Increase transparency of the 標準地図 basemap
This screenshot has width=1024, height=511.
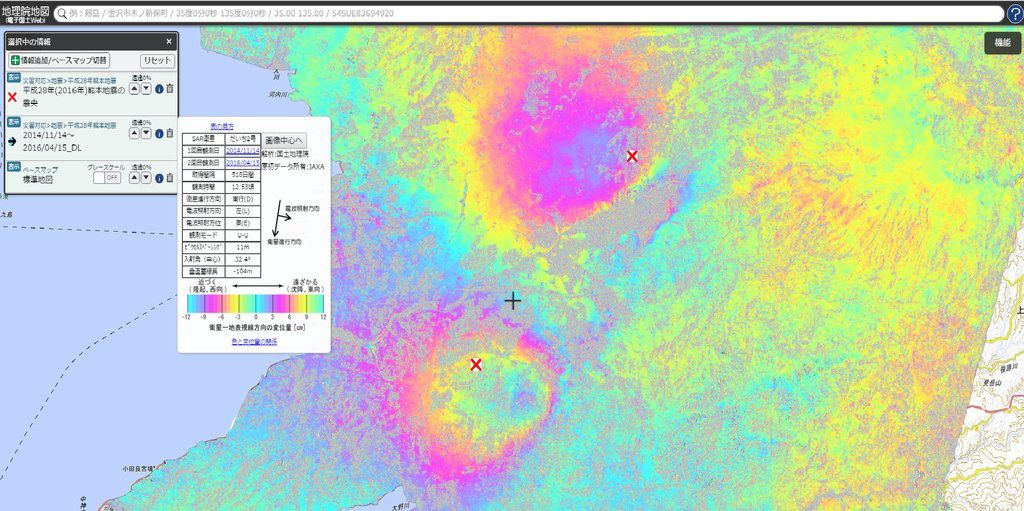(135, 178)
